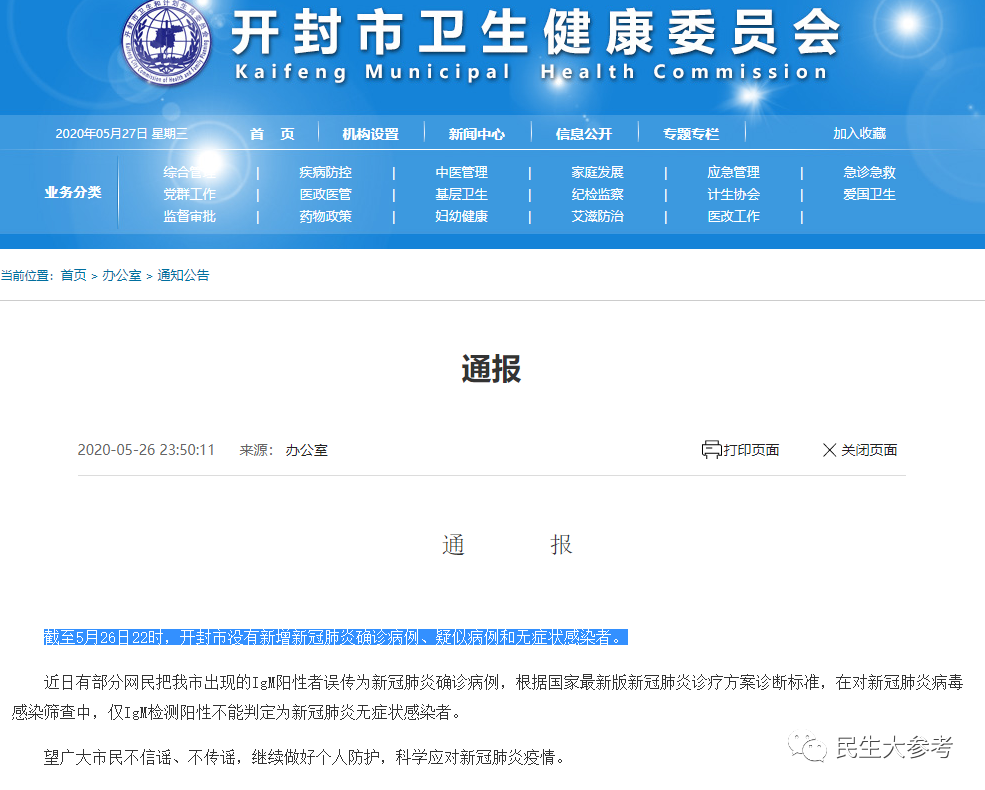Open the 首页 main navigation item
This screenshot has height=790, width=985.
[x=272, y=134]
